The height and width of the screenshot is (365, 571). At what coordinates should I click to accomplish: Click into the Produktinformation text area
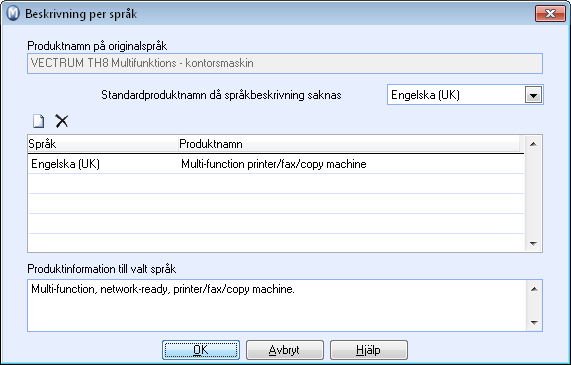[277, 306]
